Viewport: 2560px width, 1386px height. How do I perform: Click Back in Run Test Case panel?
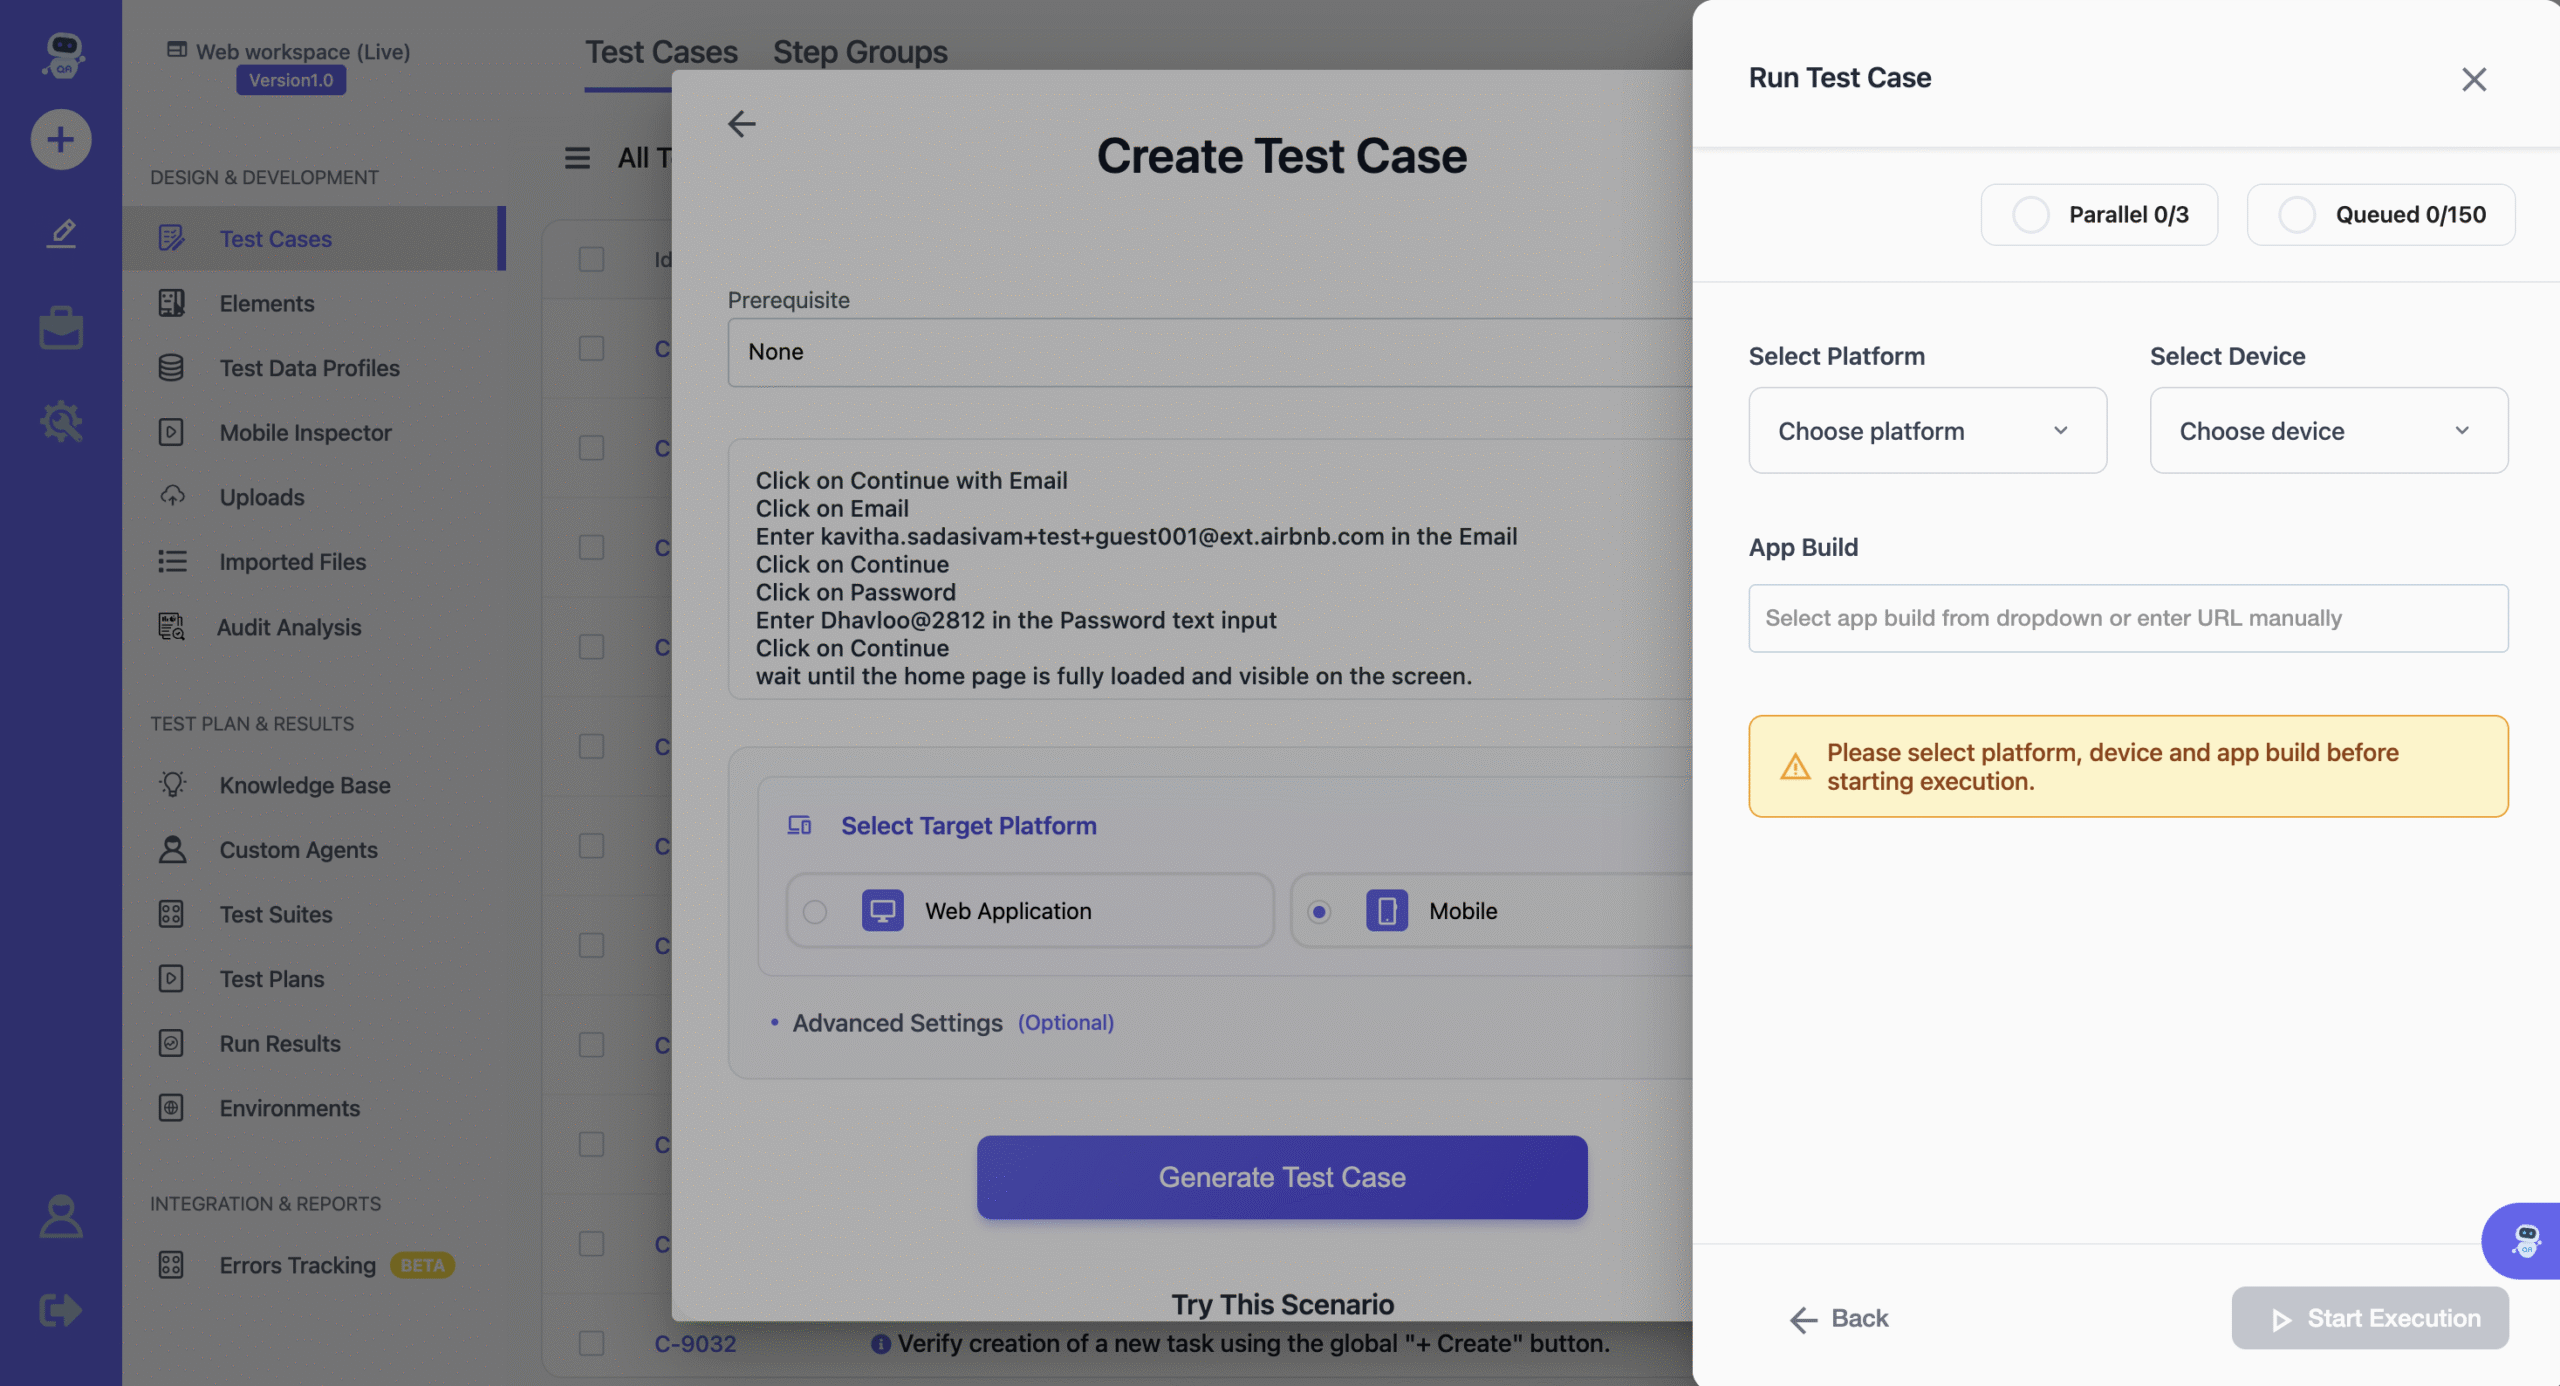(1839, 1318)
